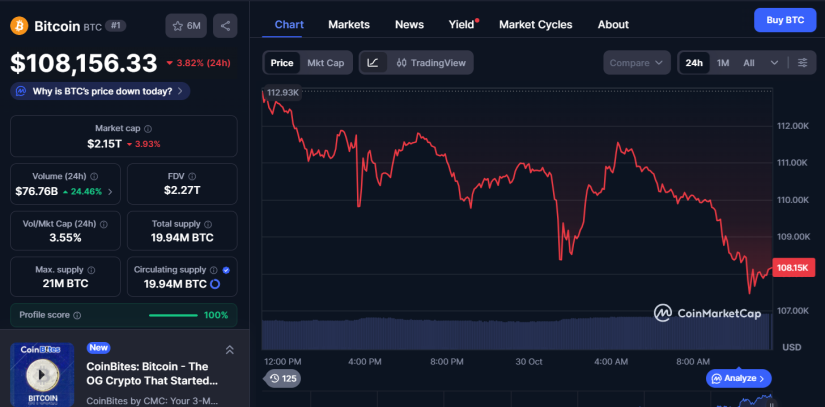
Task: Click the info icon next to FDV
Action: (192, 176)
